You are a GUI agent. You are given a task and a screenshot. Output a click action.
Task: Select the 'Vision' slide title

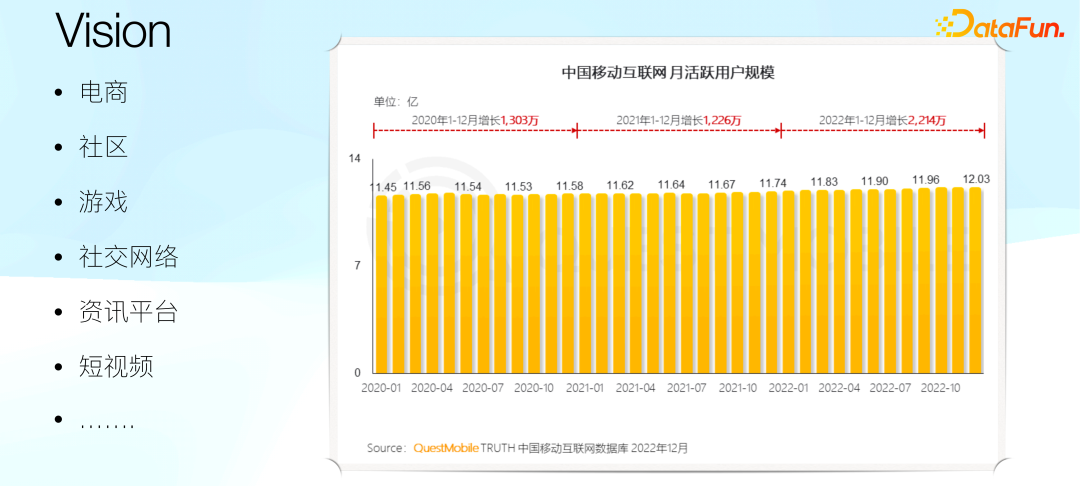[x=113, y=30]
